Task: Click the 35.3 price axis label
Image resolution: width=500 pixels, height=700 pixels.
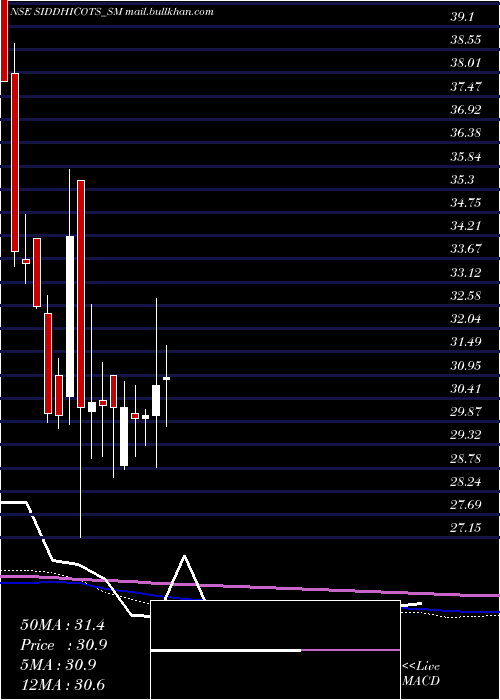Action: (x=463, y=179)
